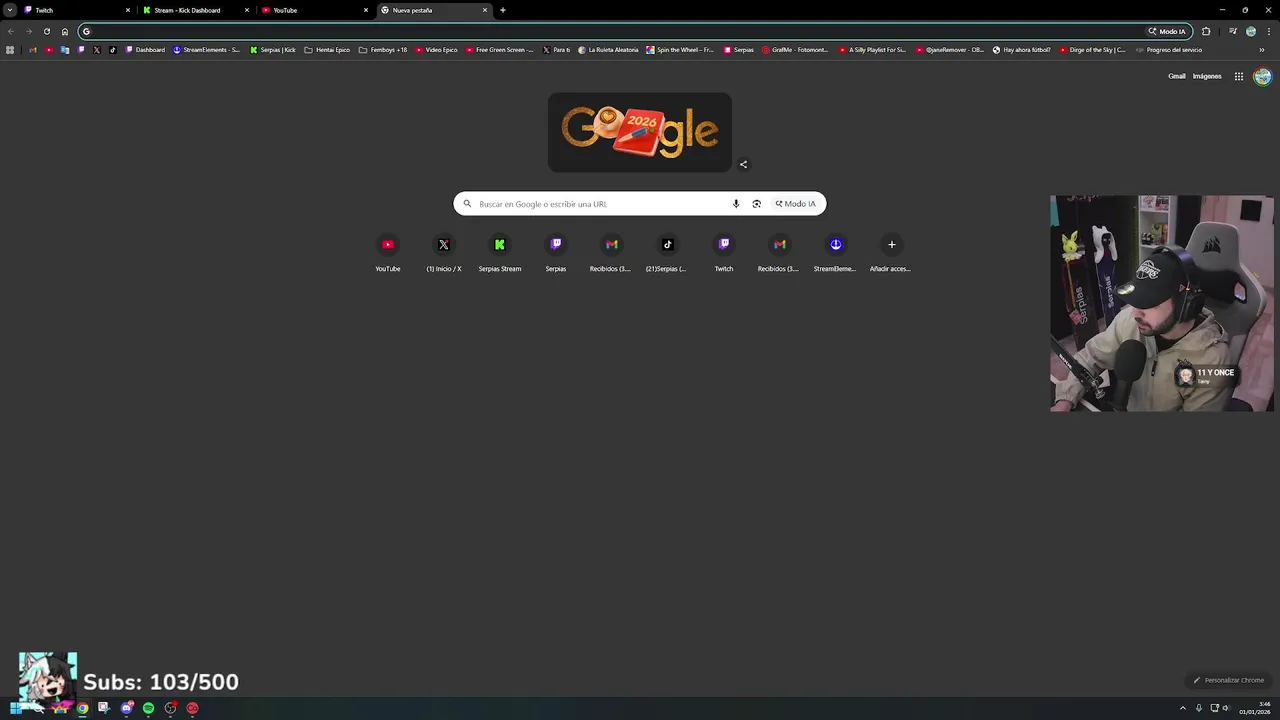Open a new tab with plus button
Viewport: 1280px width, 720px height.
[503, 10]
